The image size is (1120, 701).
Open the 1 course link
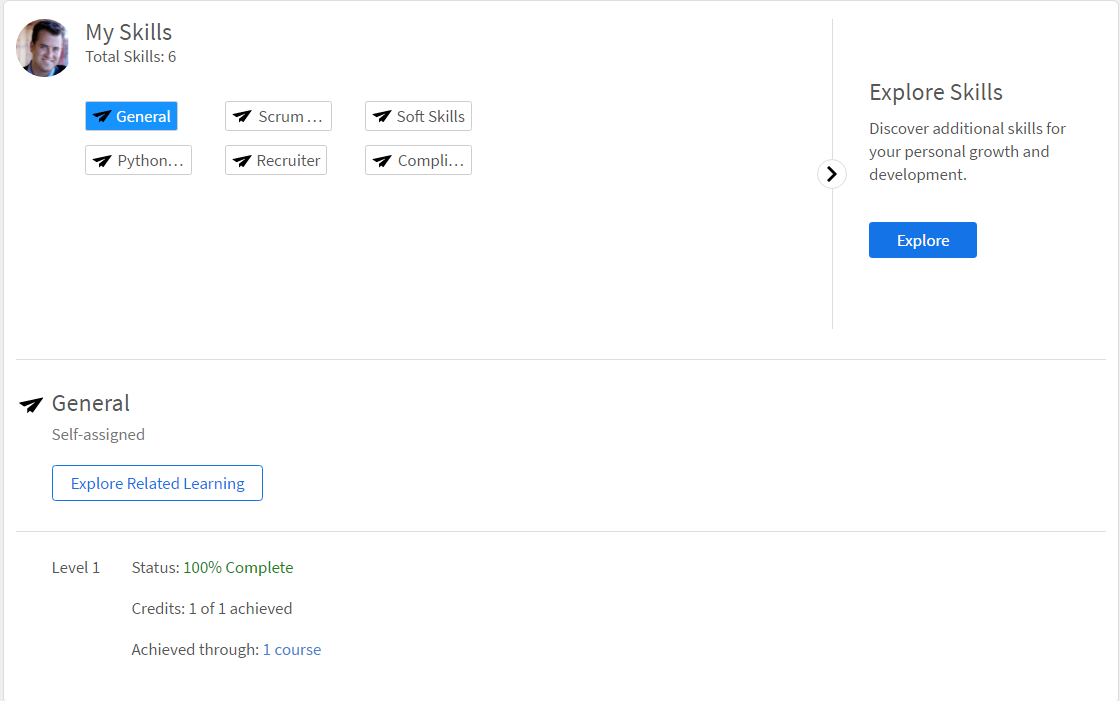click(292, 650)
